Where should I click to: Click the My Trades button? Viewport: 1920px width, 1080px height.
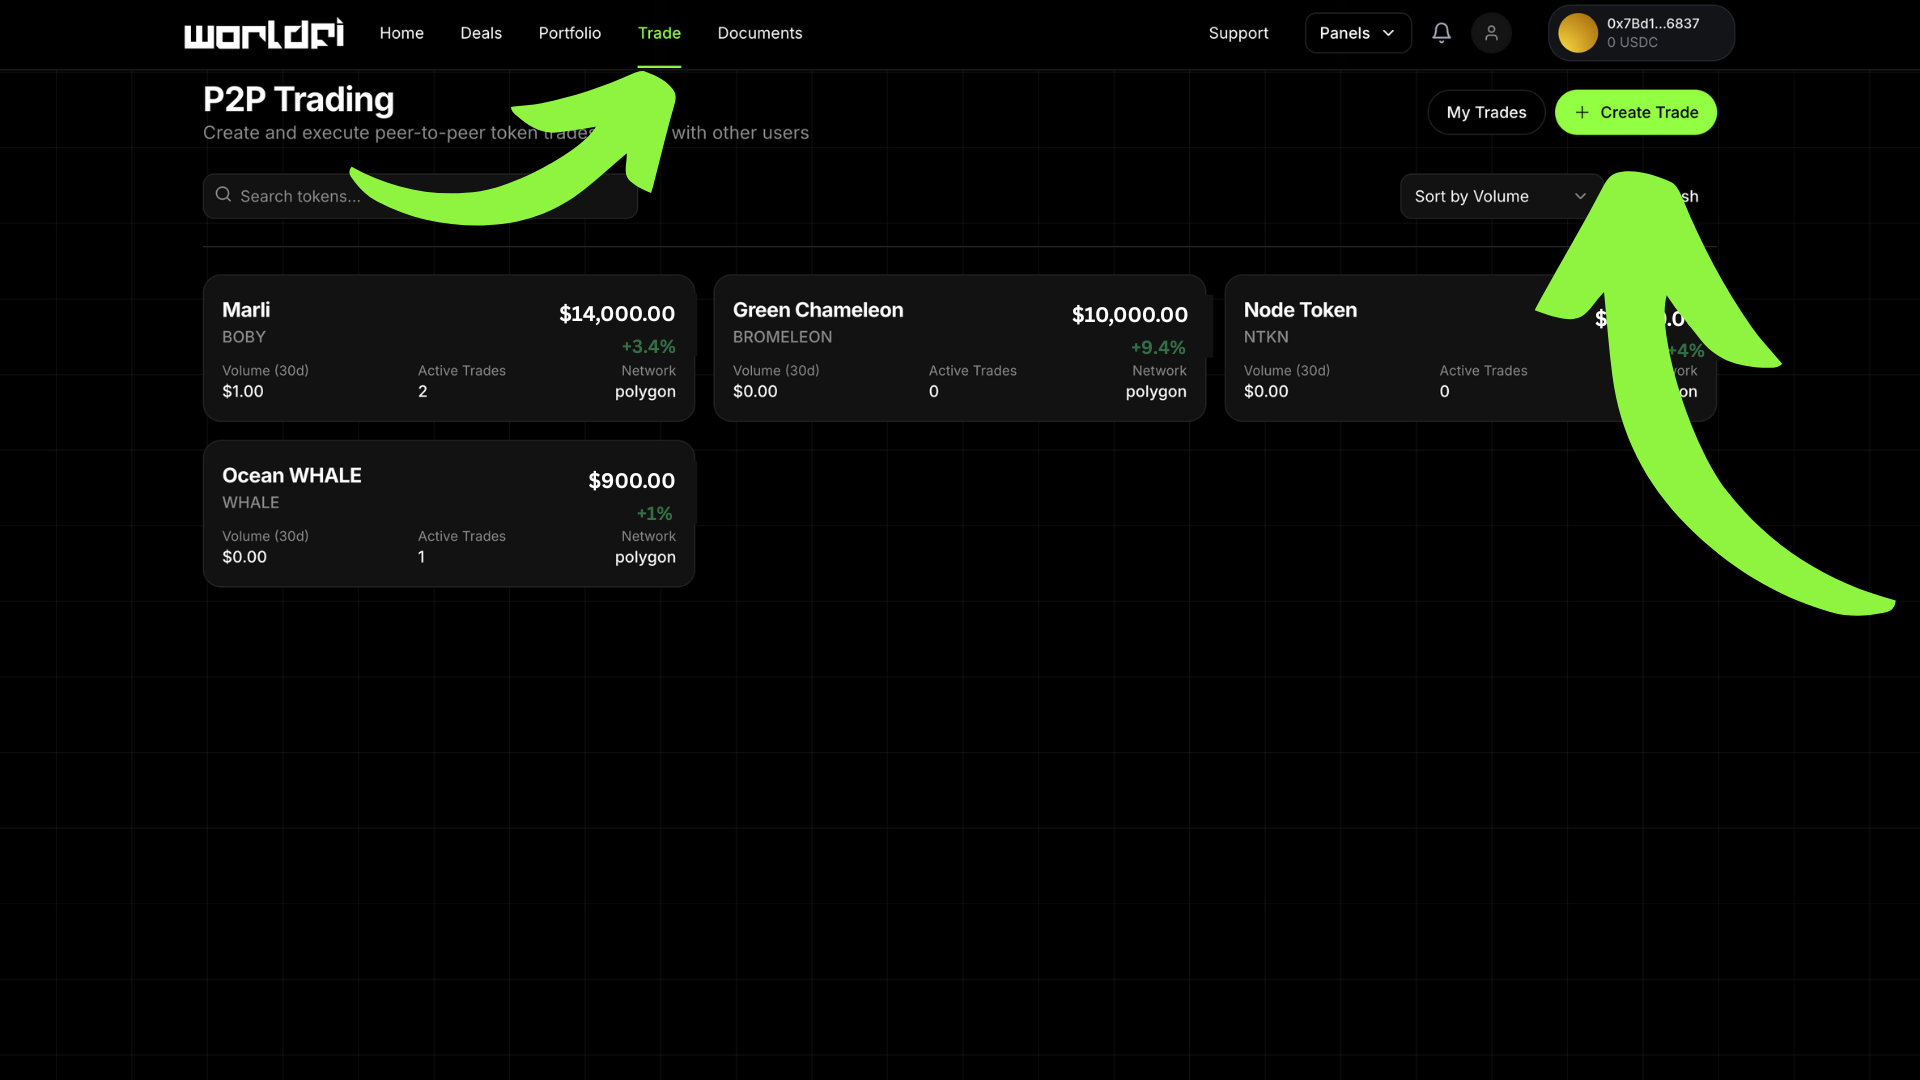pyautogui.click(x=1486, y=112)
